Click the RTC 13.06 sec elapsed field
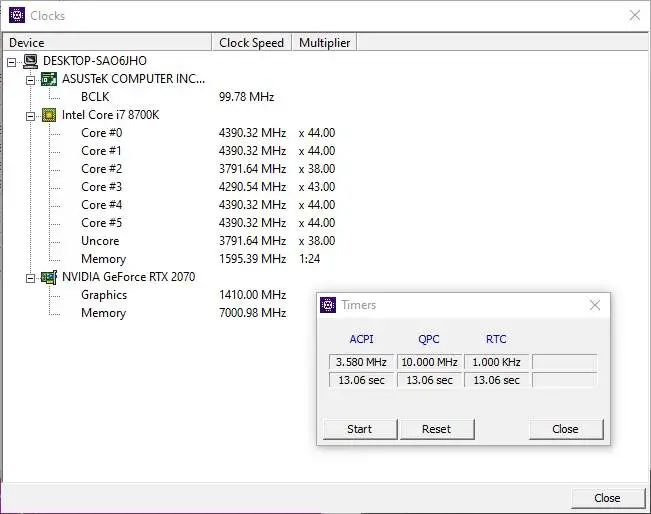Screen dimensions: 651x514 pos(497,380)
